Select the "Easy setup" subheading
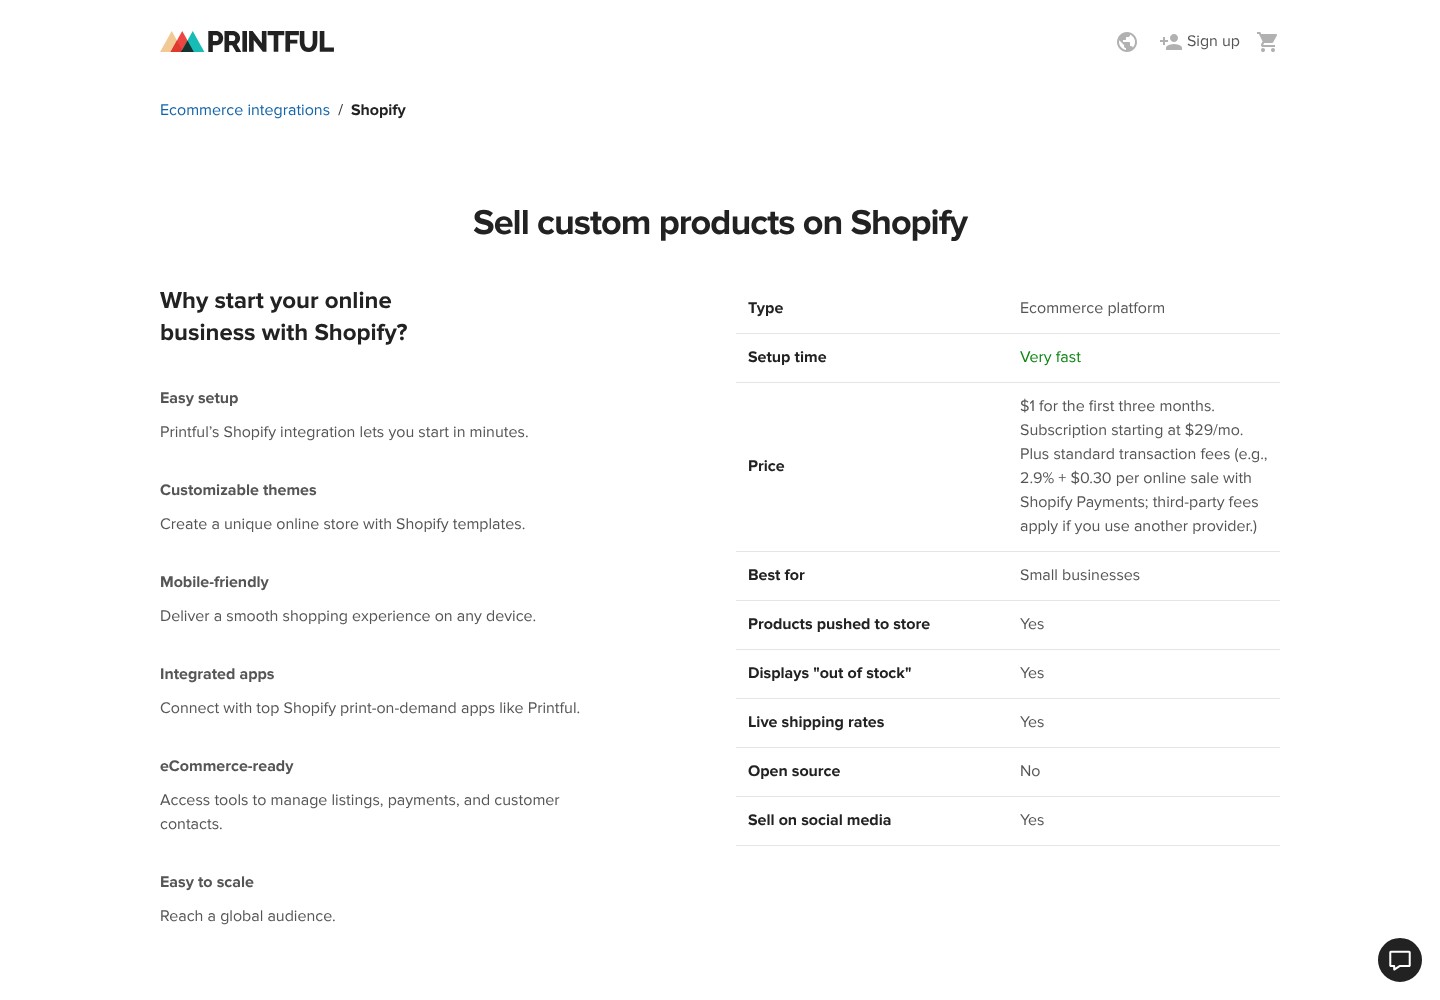 pyautogui.click(x=199, y=398)
